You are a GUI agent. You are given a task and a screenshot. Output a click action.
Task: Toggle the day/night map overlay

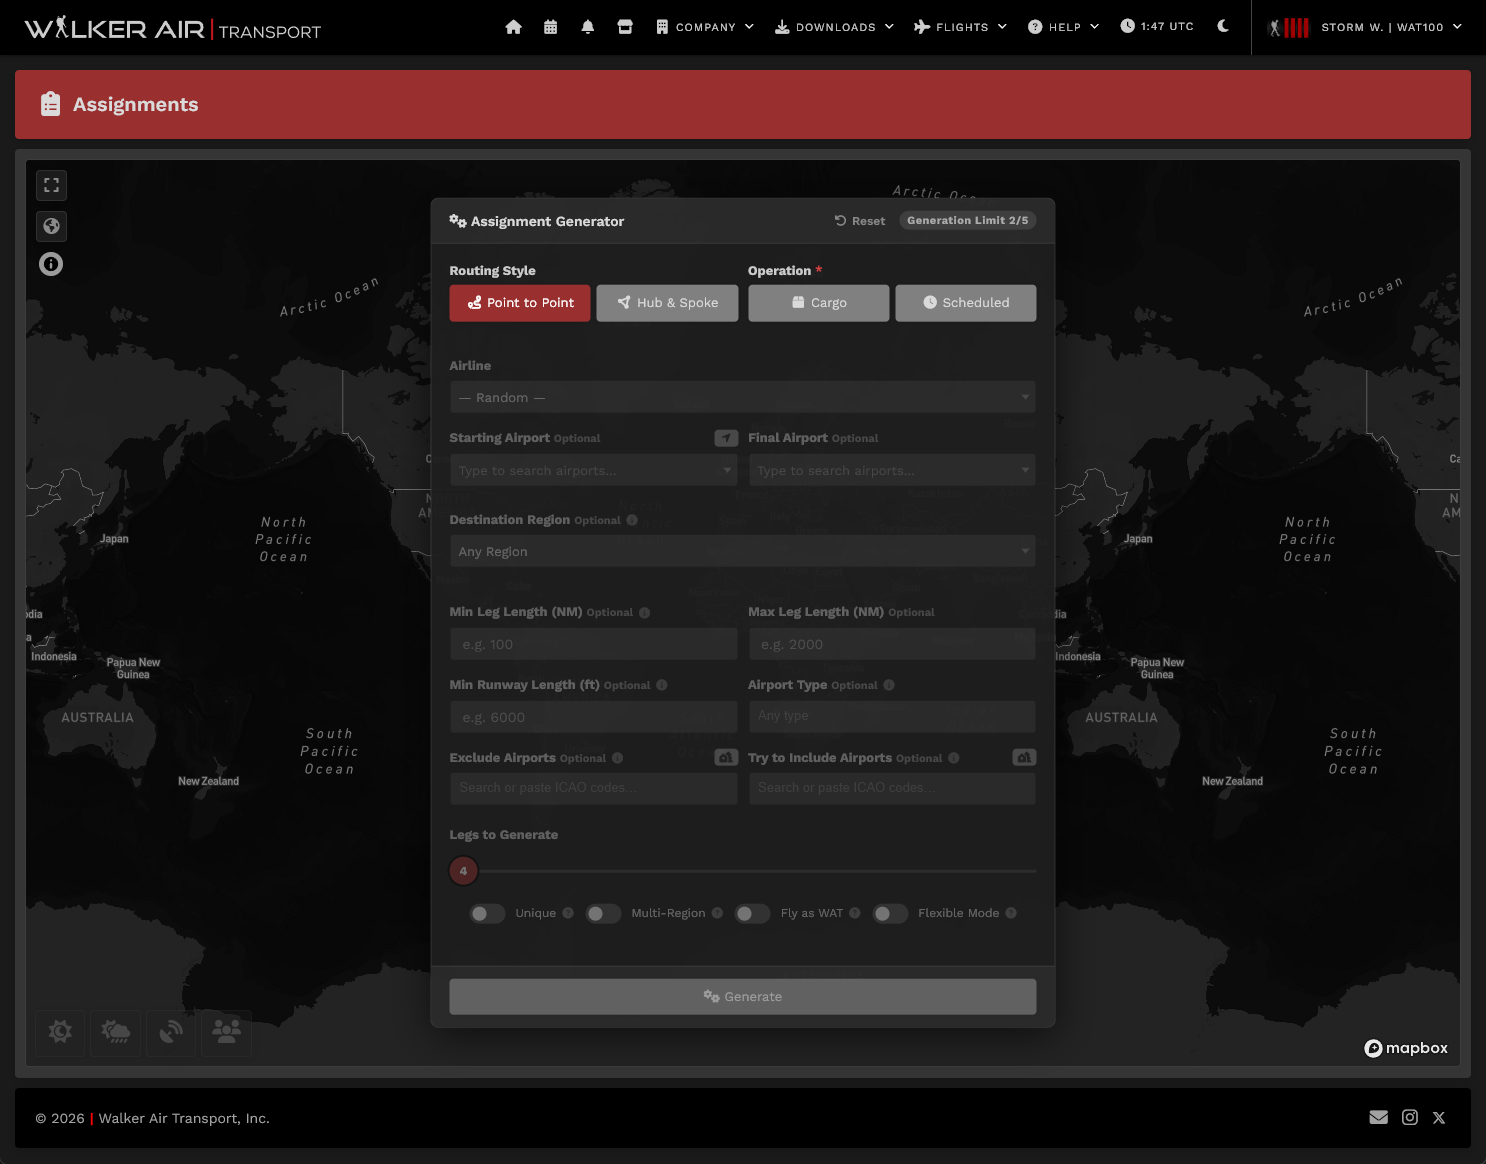click(60, 1032)
